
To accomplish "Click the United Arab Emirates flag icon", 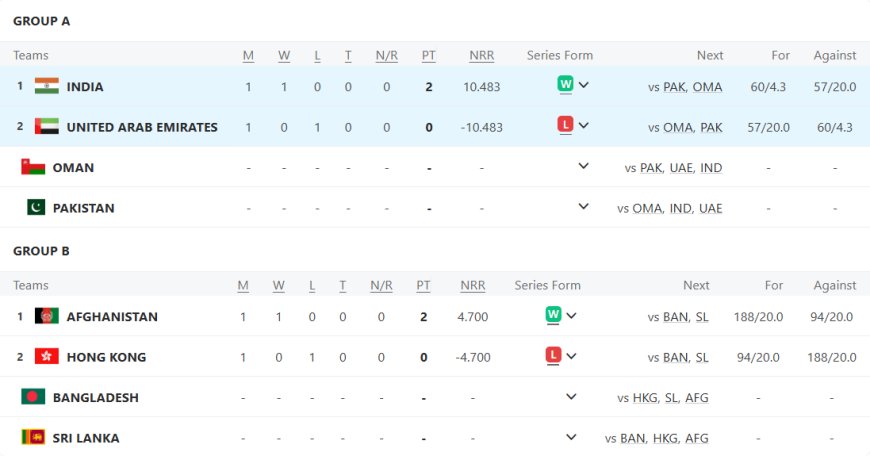I will pos(47,127).
